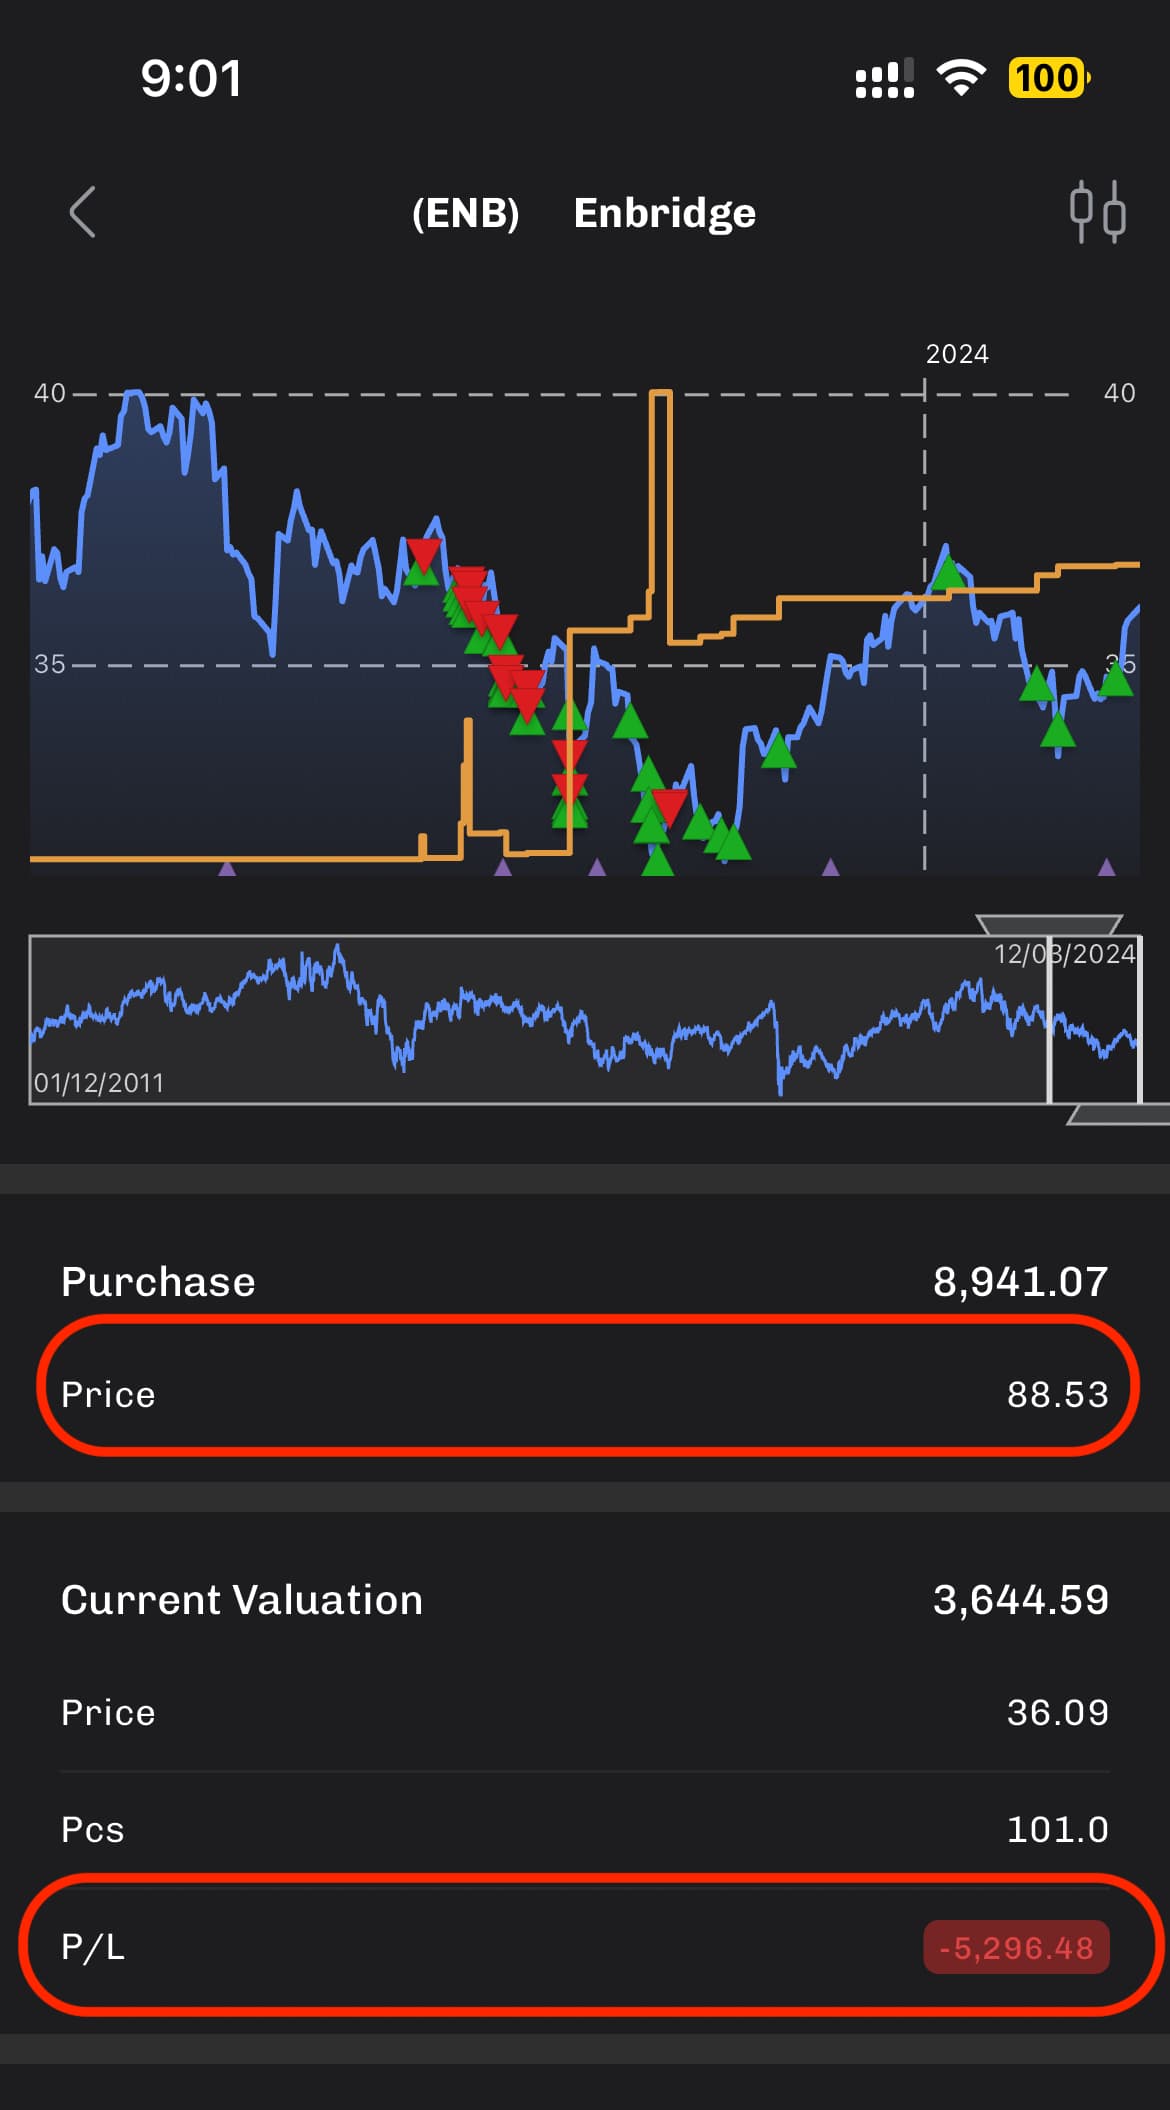
Task: Tap the selected range window in overview chart
Action: pyautogui.click(x=1094, y=1020)
